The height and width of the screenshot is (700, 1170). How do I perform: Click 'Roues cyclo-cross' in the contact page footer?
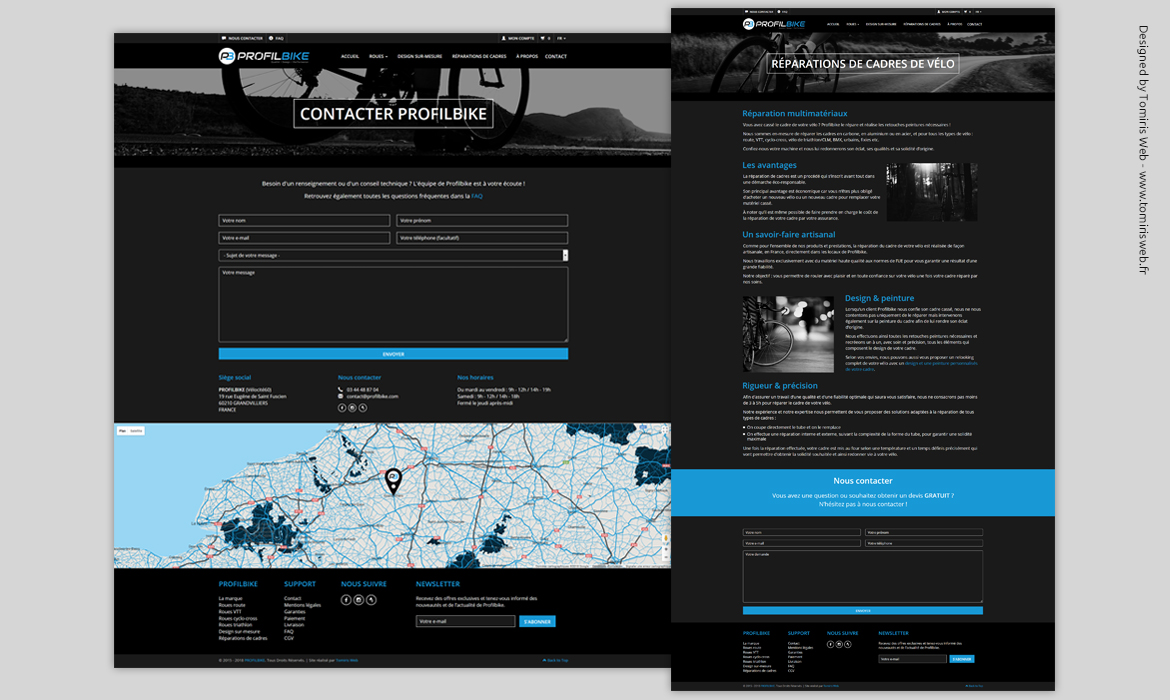[x=238, y=619]
